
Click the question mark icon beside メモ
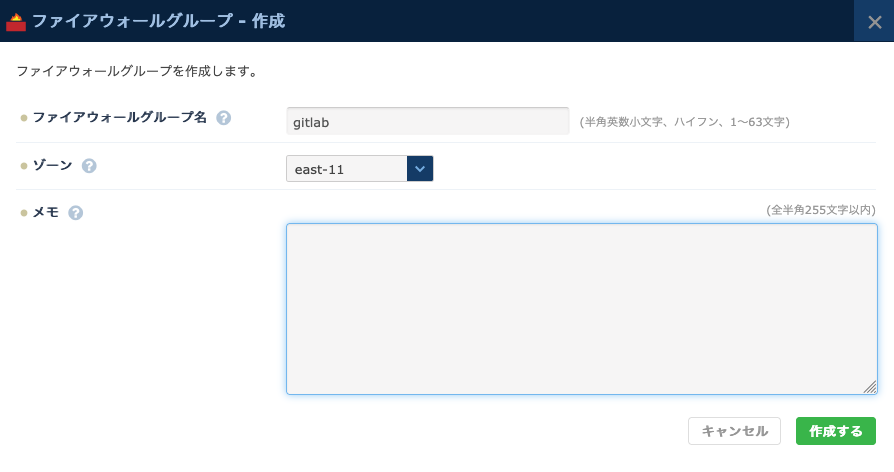click(x=76, y=213)
